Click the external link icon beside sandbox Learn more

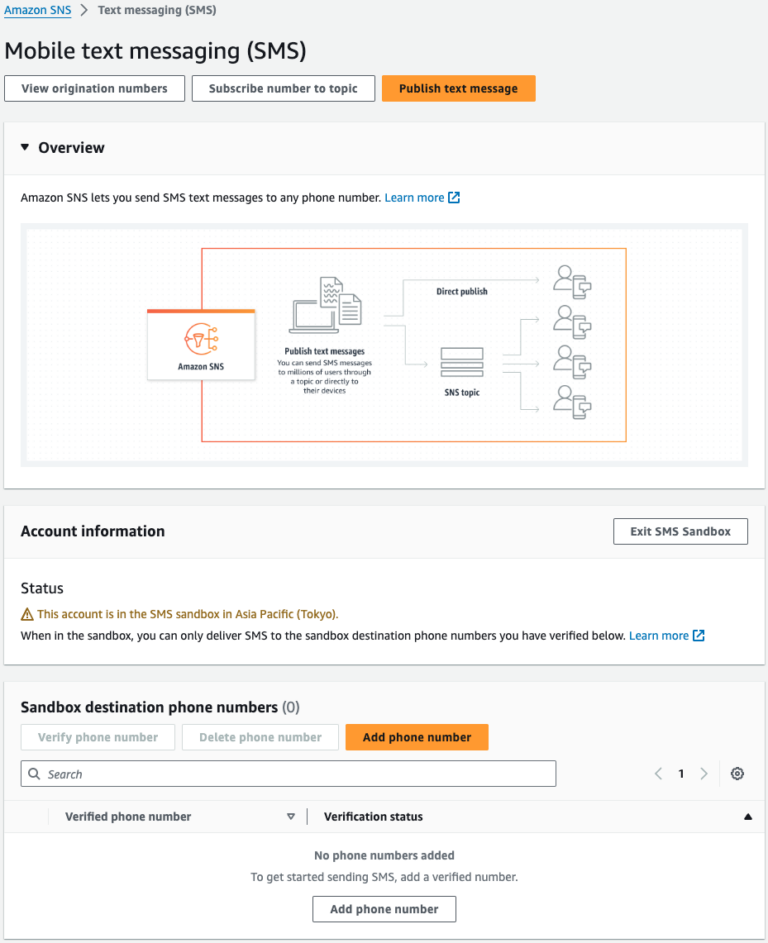(x=700, y=634)
